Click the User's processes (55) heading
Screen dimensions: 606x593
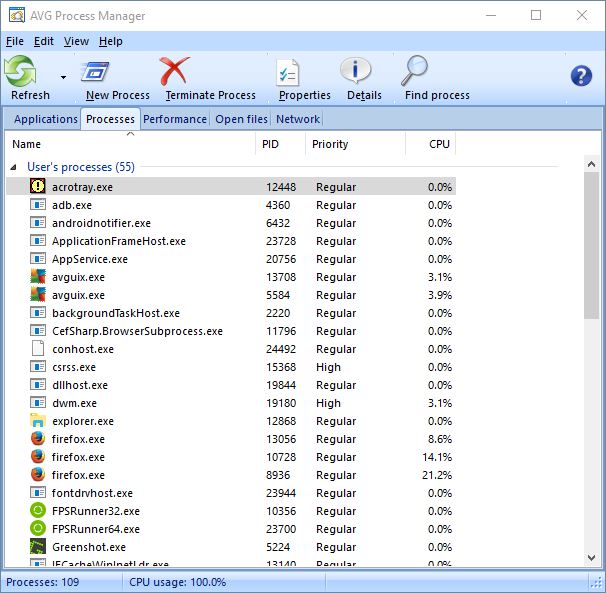[81, 167]
